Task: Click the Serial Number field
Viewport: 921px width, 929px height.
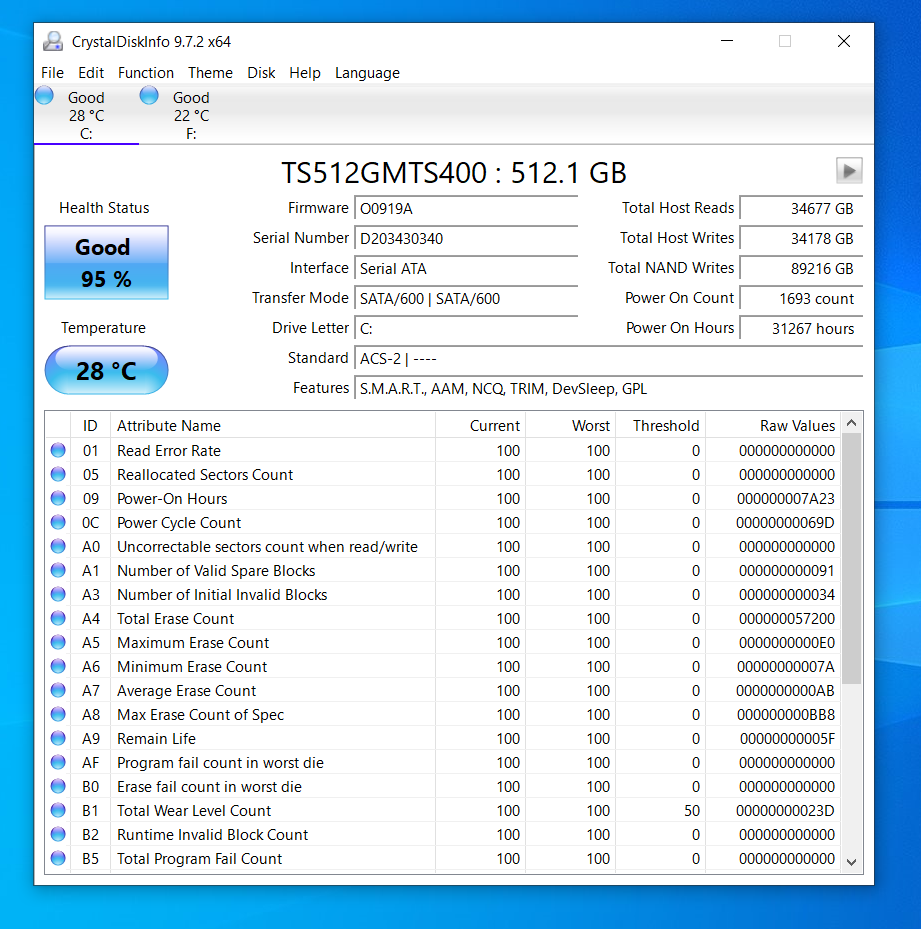Action: [466, 240]
